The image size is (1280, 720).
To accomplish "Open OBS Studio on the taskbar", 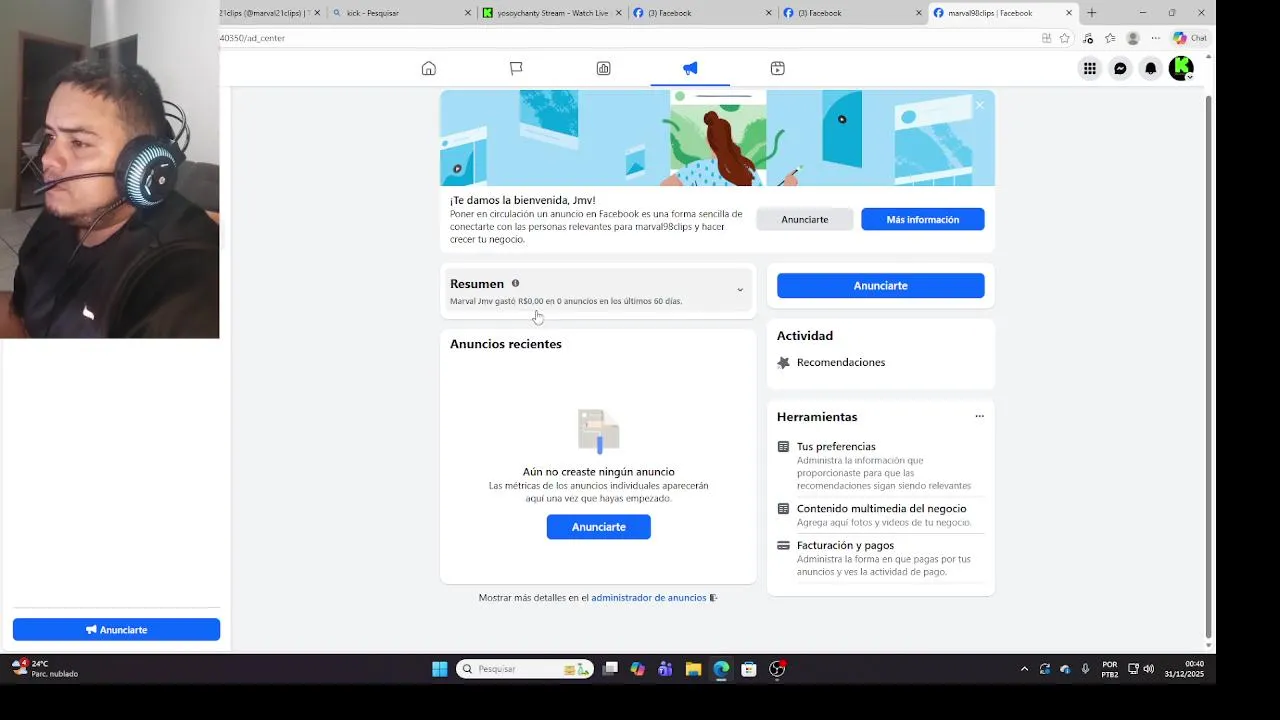I will click(x=777, y=669).
